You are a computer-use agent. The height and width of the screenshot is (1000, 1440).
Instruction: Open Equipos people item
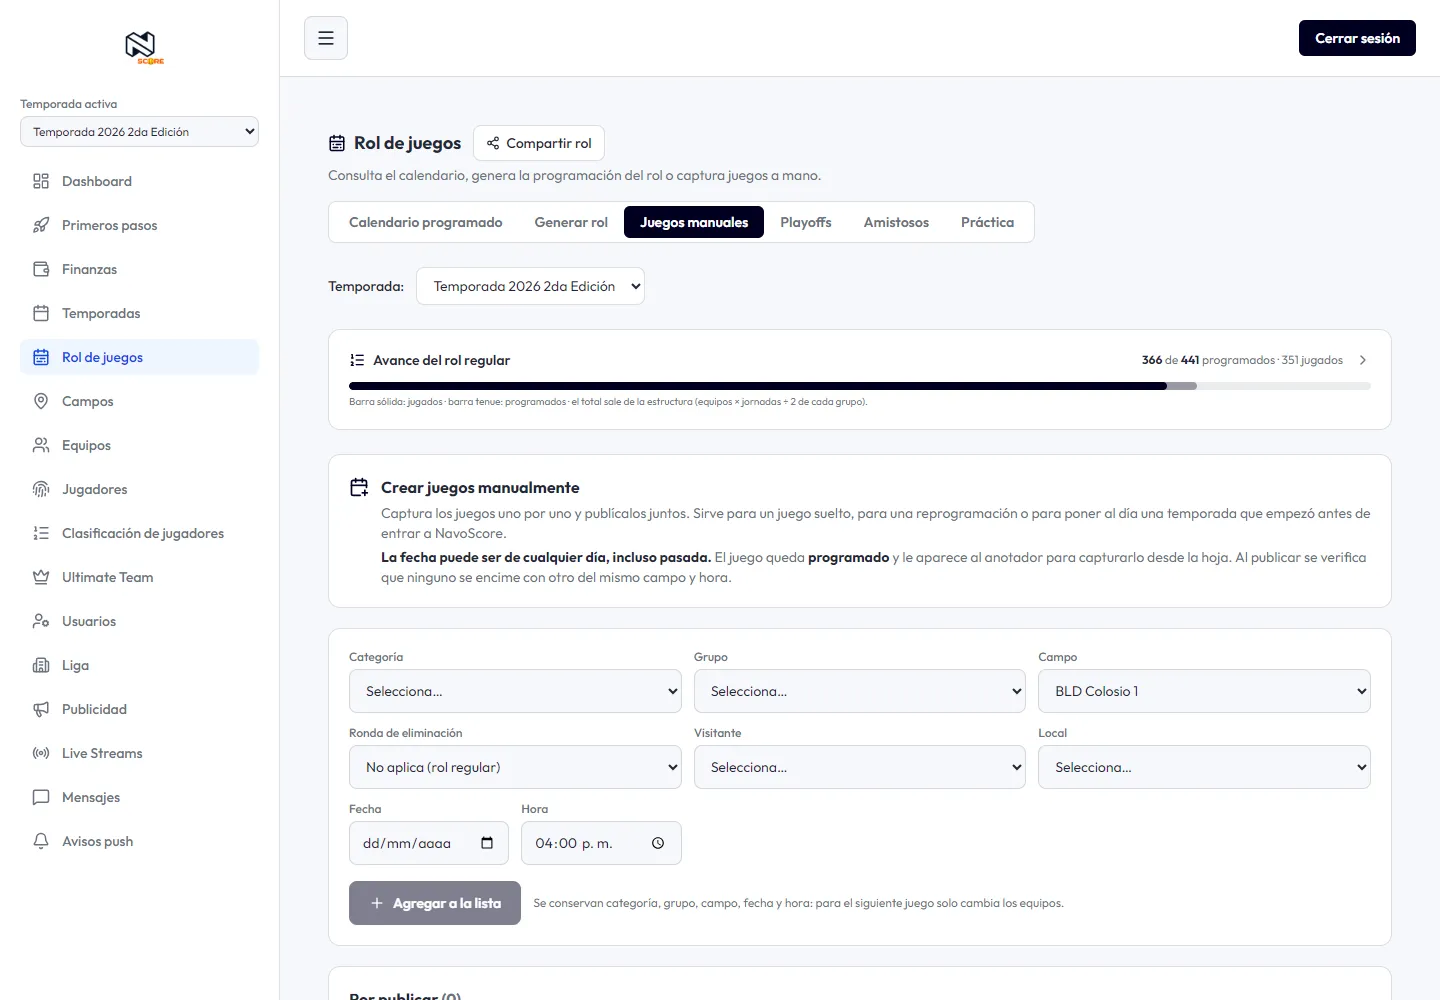click(139, 445)
